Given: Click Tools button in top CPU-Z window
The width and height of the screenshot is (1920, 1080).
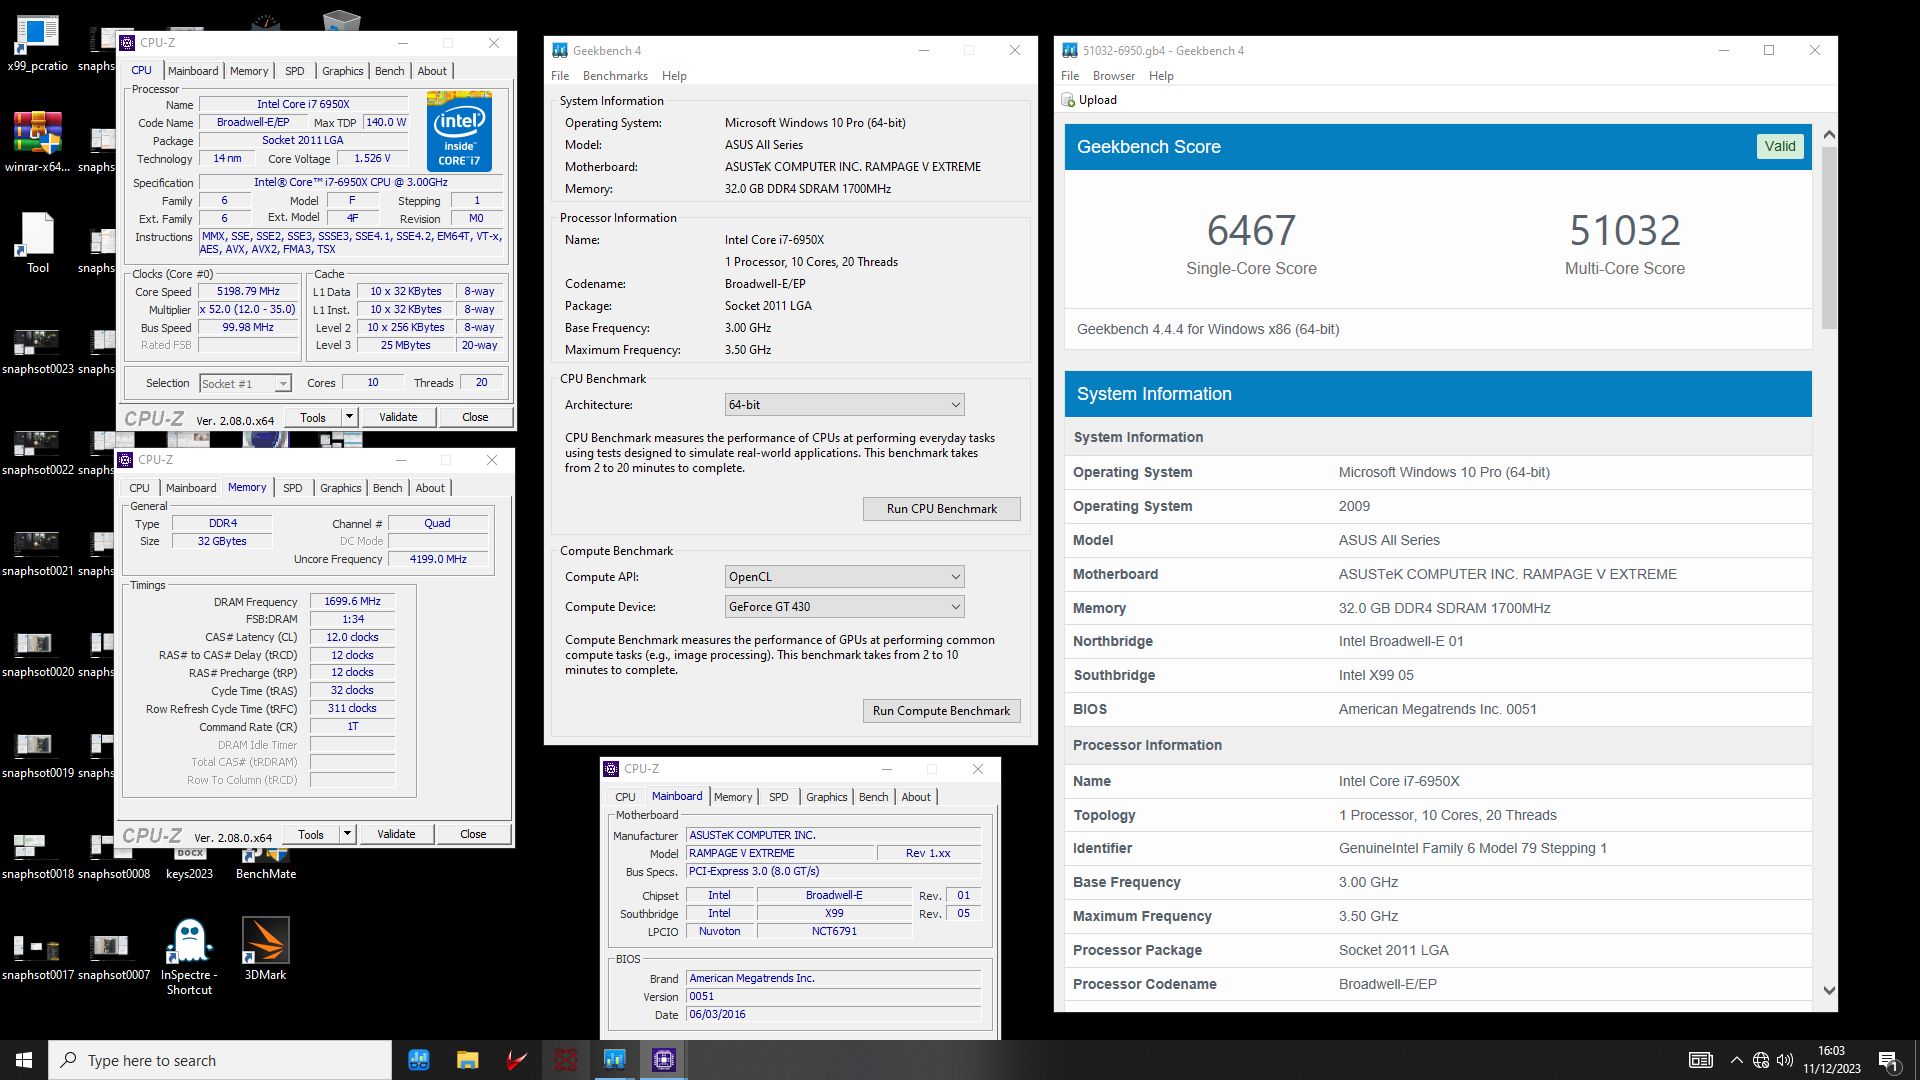Looking at the screenshot, I should 313,417.
